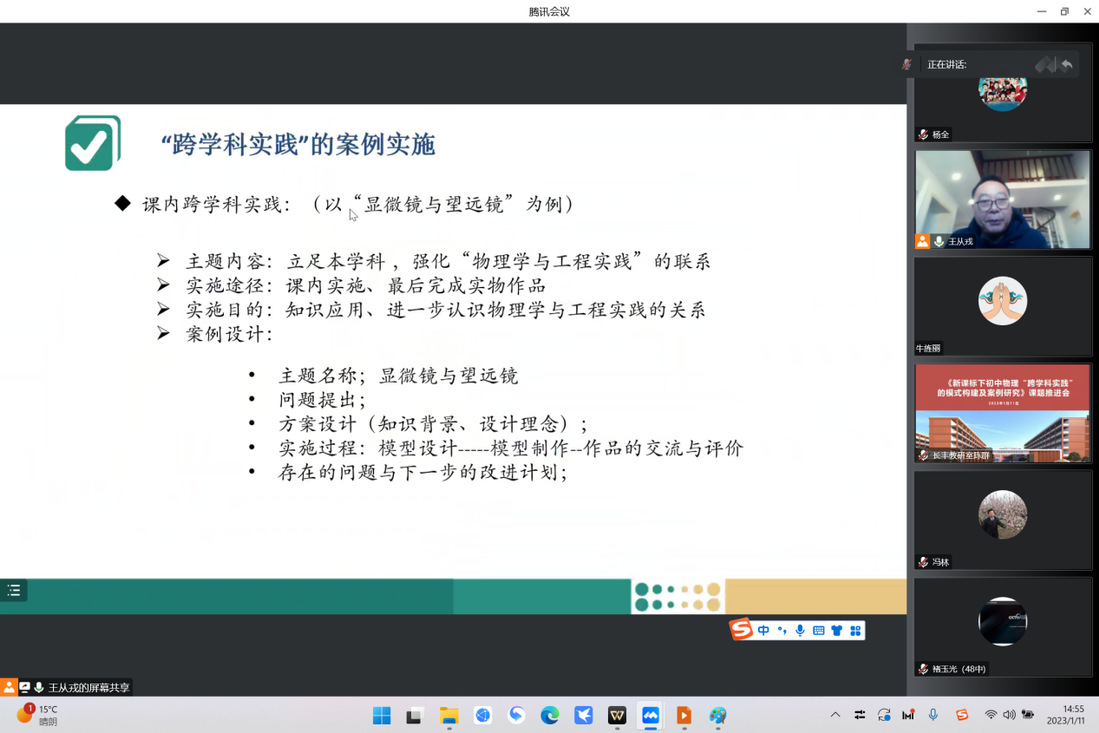Click slide line starting 实施途径

365,285
